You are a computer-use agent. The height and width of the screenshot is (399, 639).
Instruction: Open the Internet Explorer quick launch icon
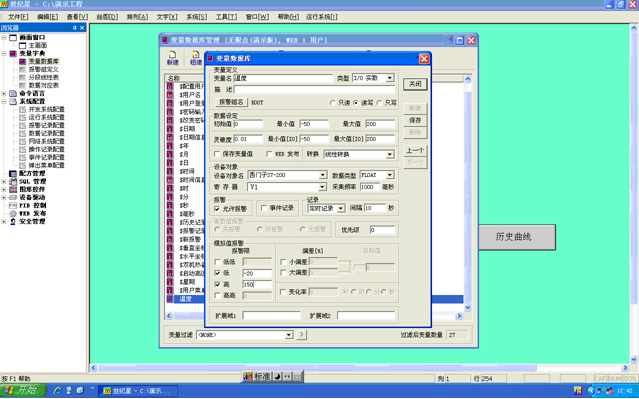57,391
